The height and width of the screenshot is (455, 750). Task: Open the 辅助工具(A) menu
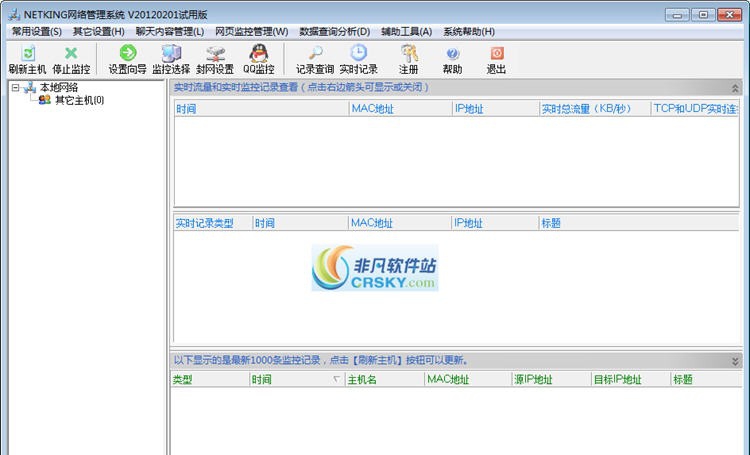click(x=407, y=32)
